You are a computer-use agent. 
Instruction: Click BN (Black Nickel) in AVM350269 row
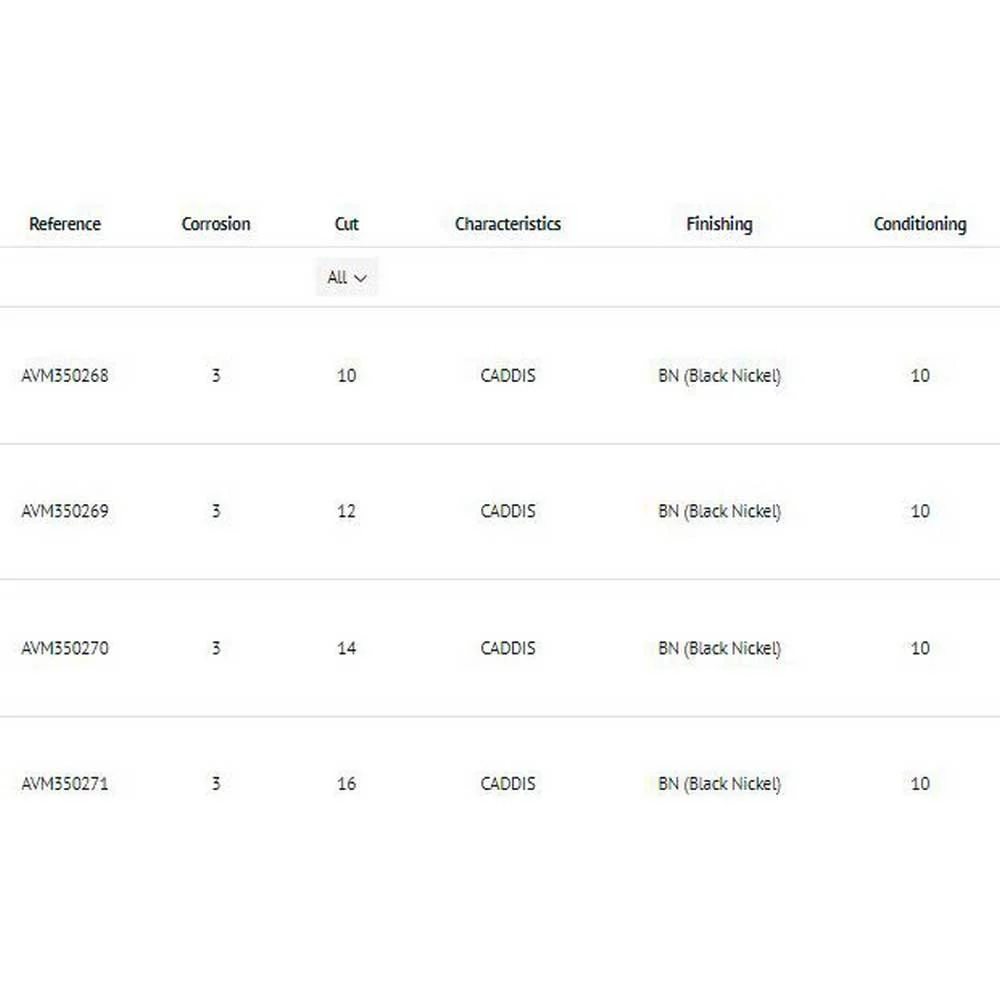click(x=719, y=511)
